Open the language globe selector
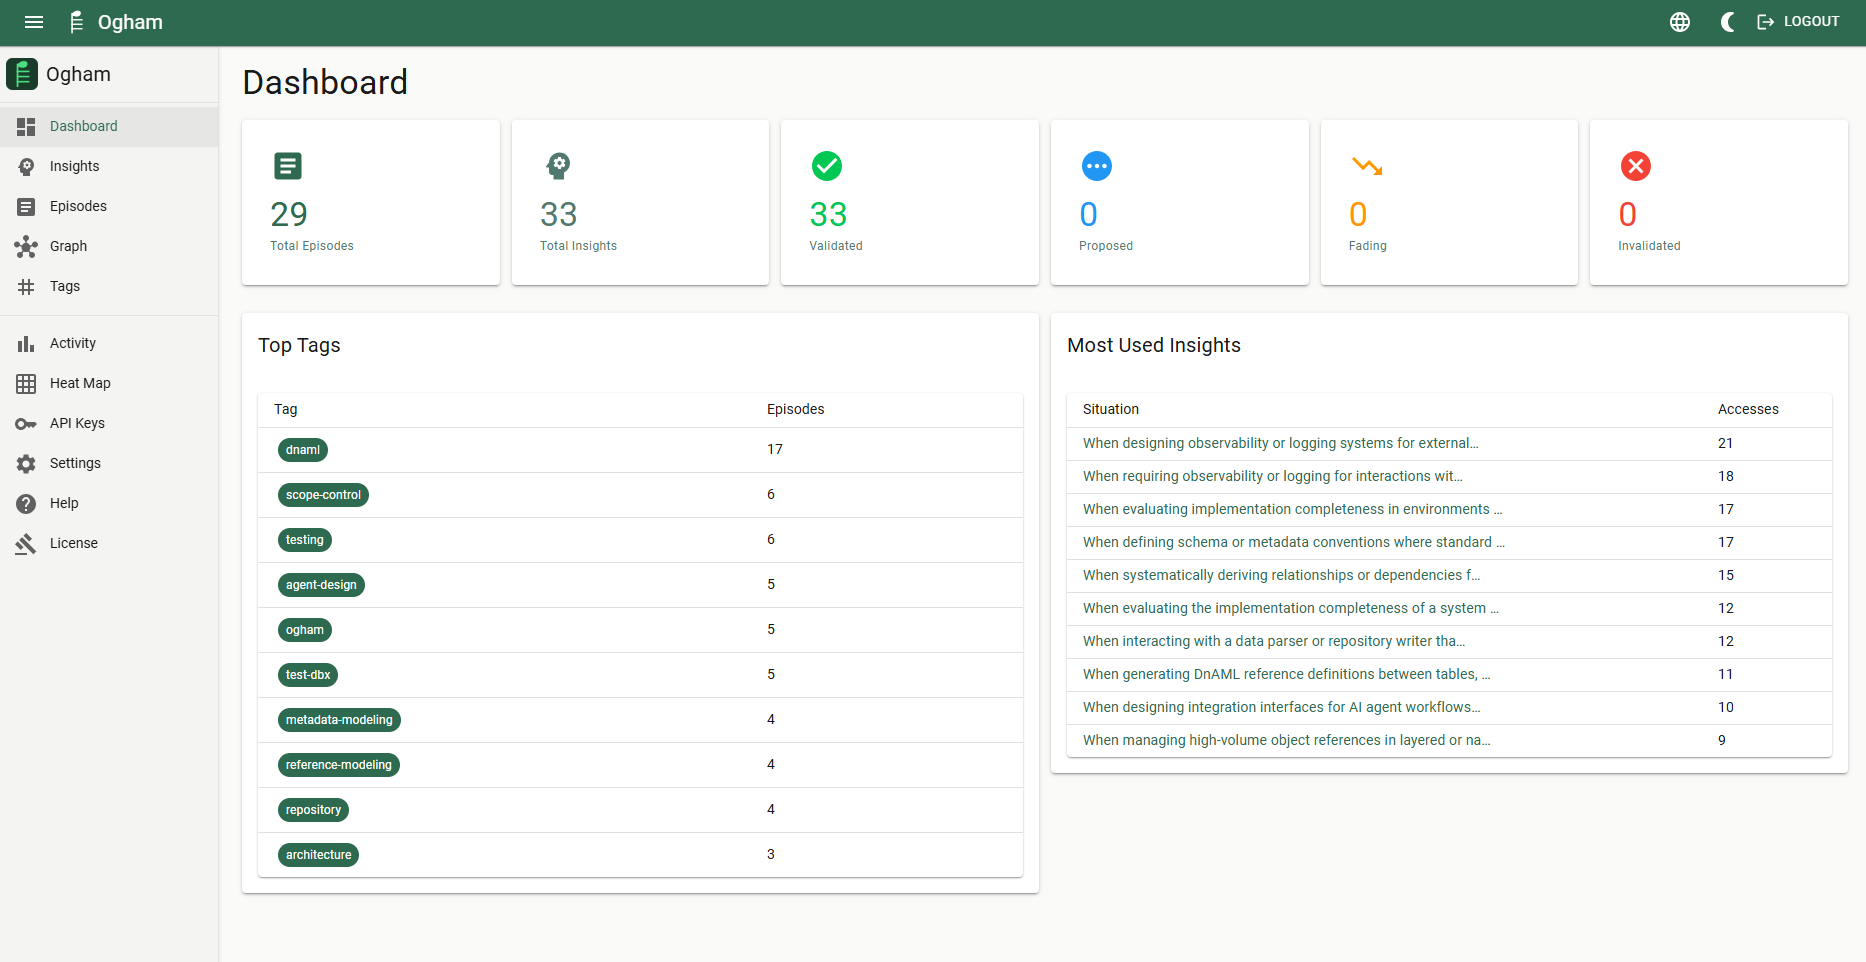Viewport: 1866px width, 962px height. point(1680,22)
